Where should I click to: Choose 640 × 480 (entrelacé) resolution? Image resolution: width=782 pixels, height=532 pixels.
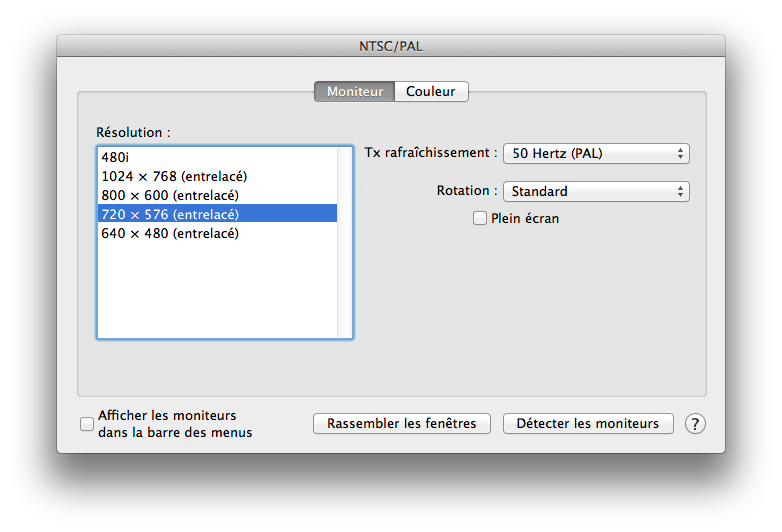point(170,233)
